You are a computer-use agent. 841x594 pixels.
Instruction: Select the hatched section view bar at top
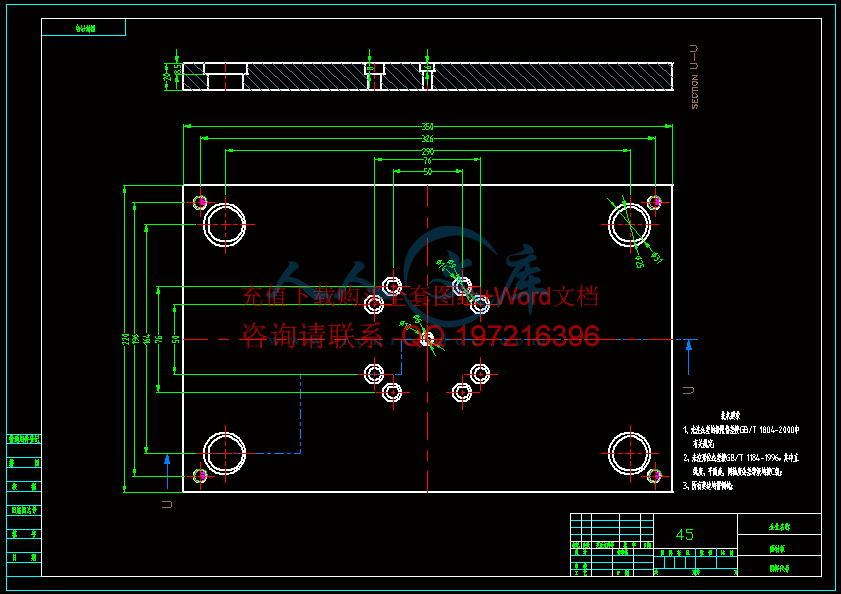(427, 76)
